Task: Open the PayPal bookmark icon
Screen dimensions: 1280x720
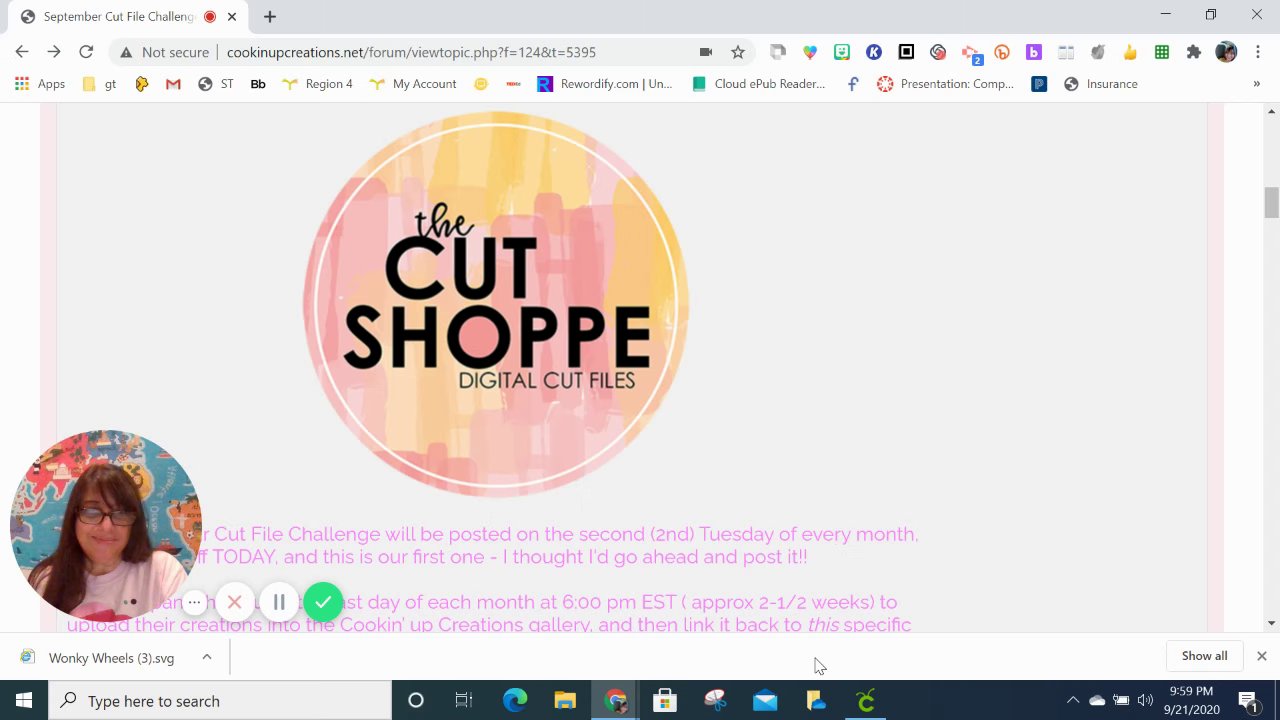Action: (1039, 84)
